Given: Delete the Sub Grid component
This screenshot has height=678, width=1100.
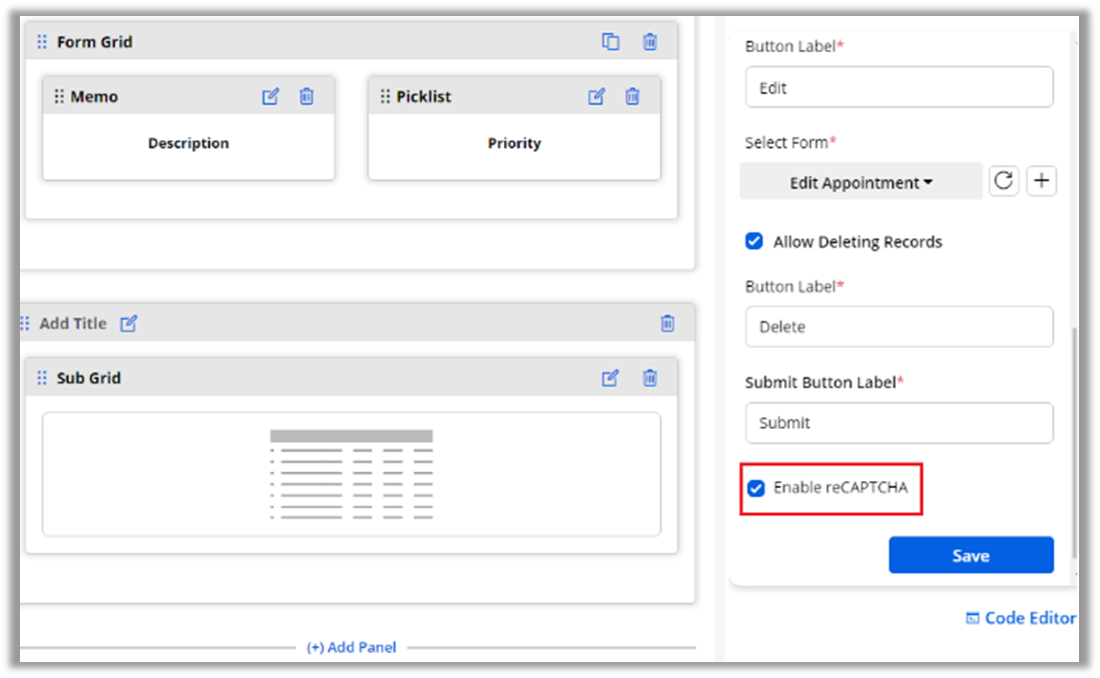Looking at the screenshot, I should 650,378.
